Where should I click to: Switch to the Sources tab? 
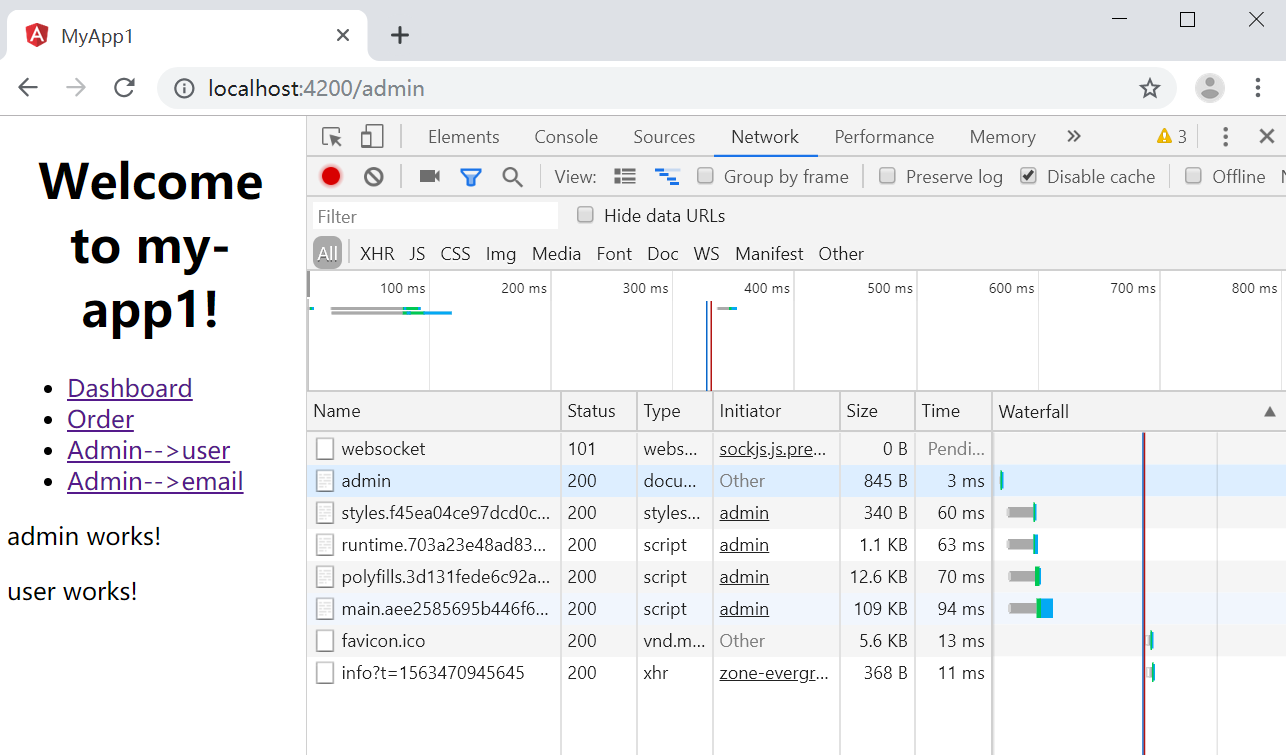(664, 137)
